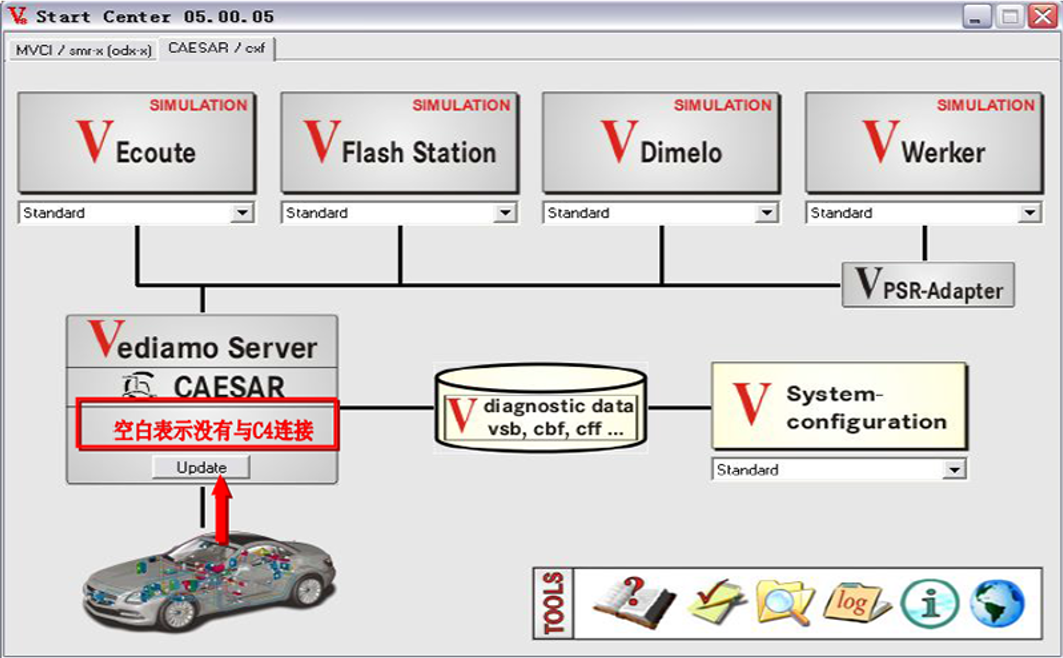
Task: Open the folder search magnifier tool
Action: point(784,602)
